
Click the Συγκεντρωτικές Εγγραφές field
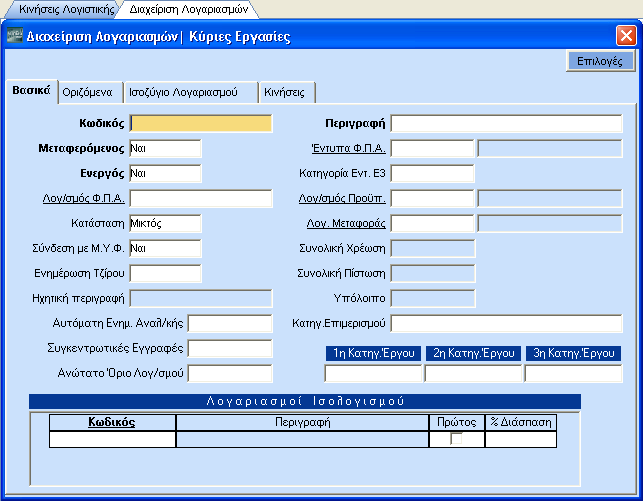click(230, 348)
